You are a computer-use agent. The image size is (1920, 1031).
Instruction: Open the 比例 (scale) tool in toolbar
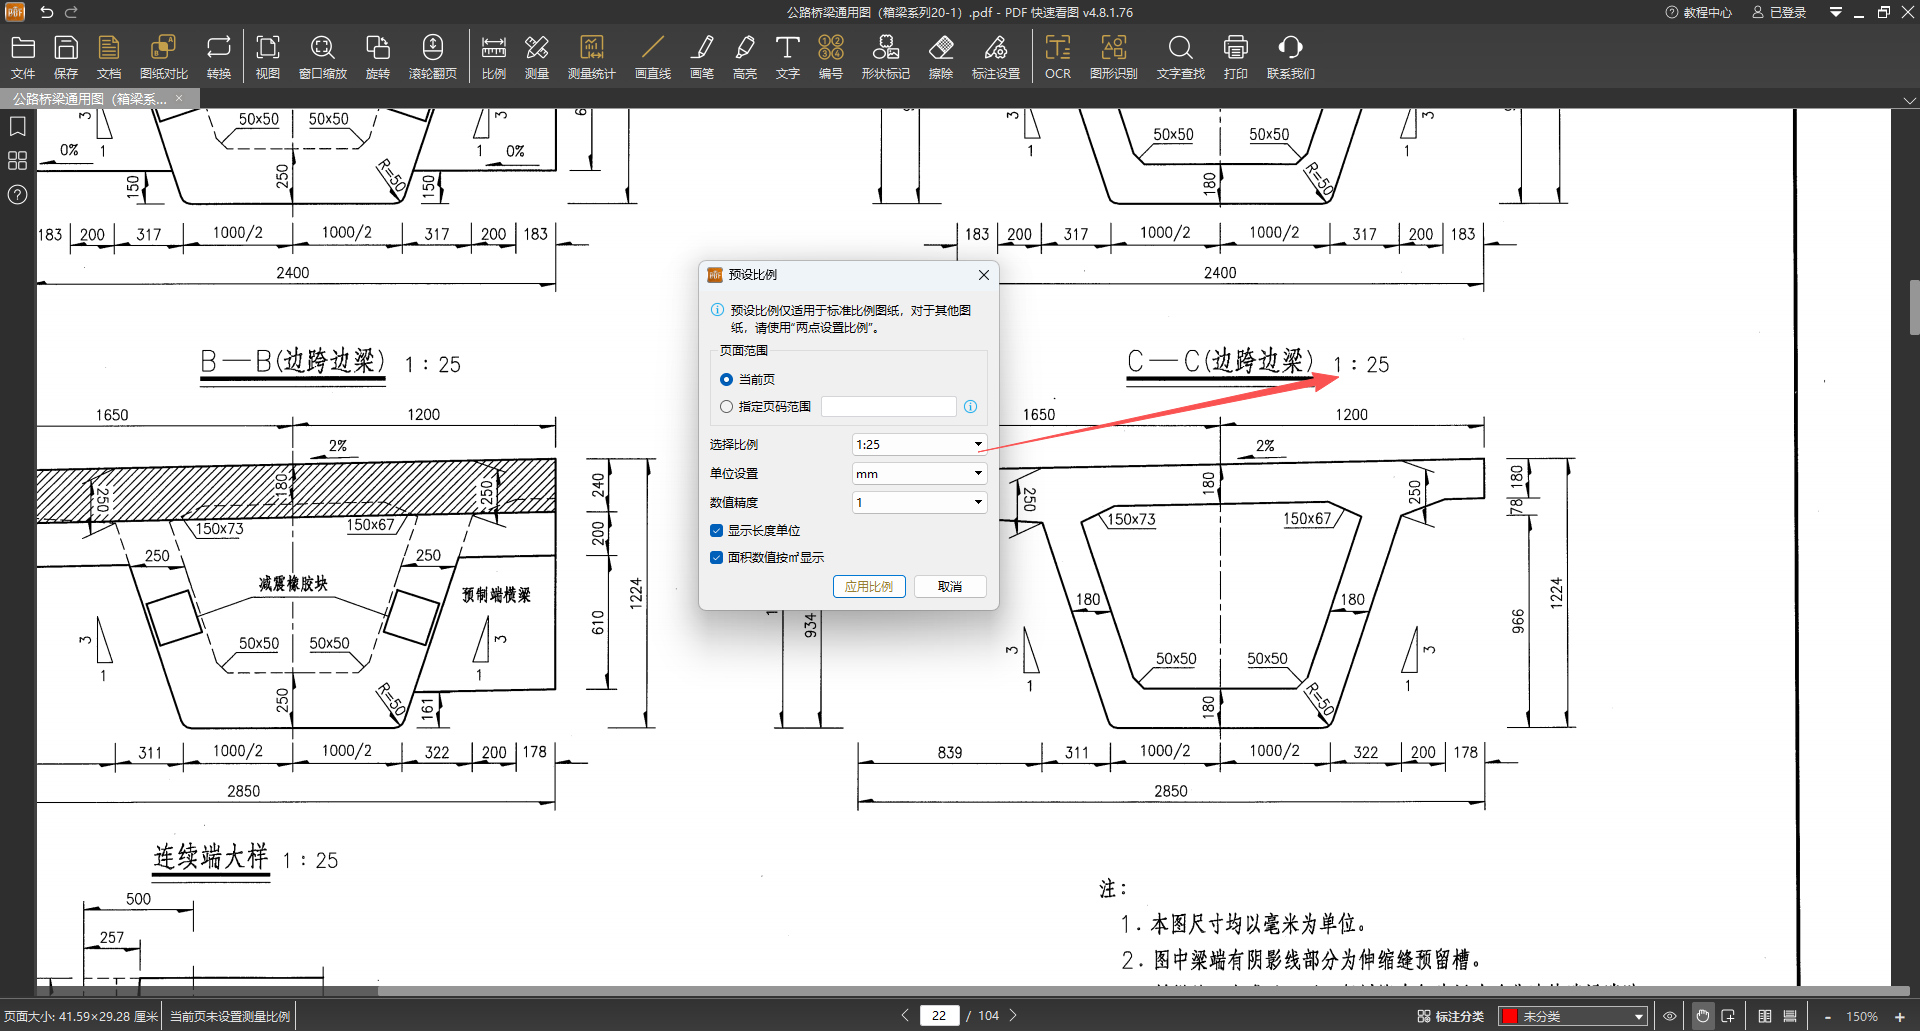[493, 57]
